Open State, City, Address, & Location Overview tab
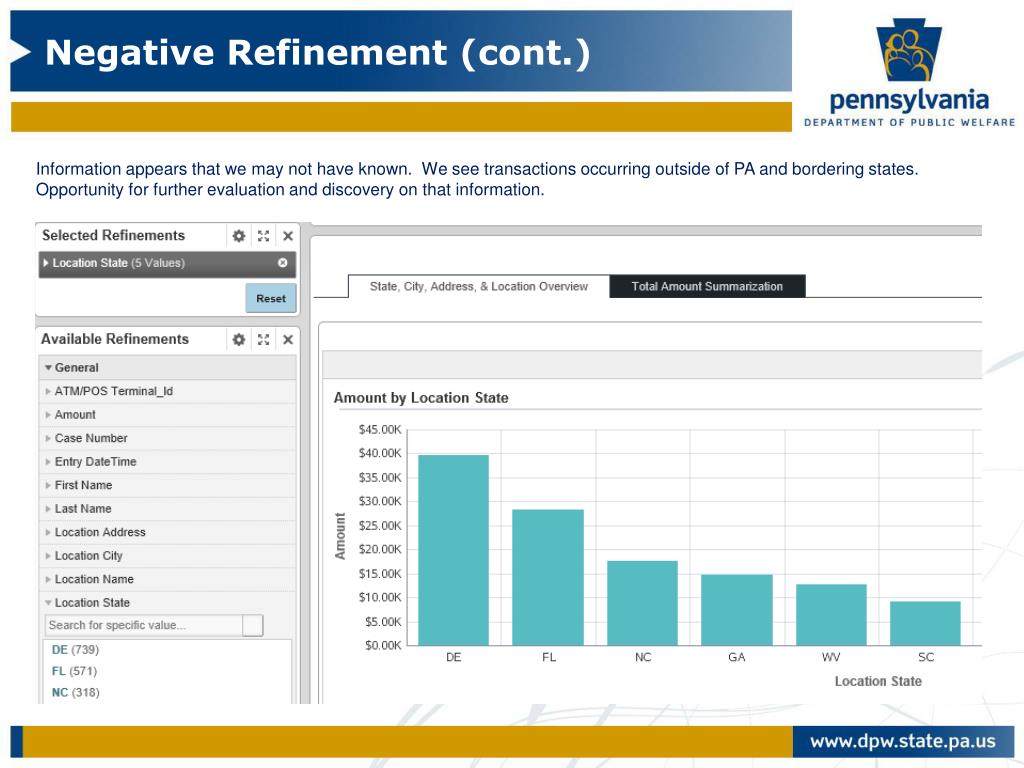 point(479,286)
